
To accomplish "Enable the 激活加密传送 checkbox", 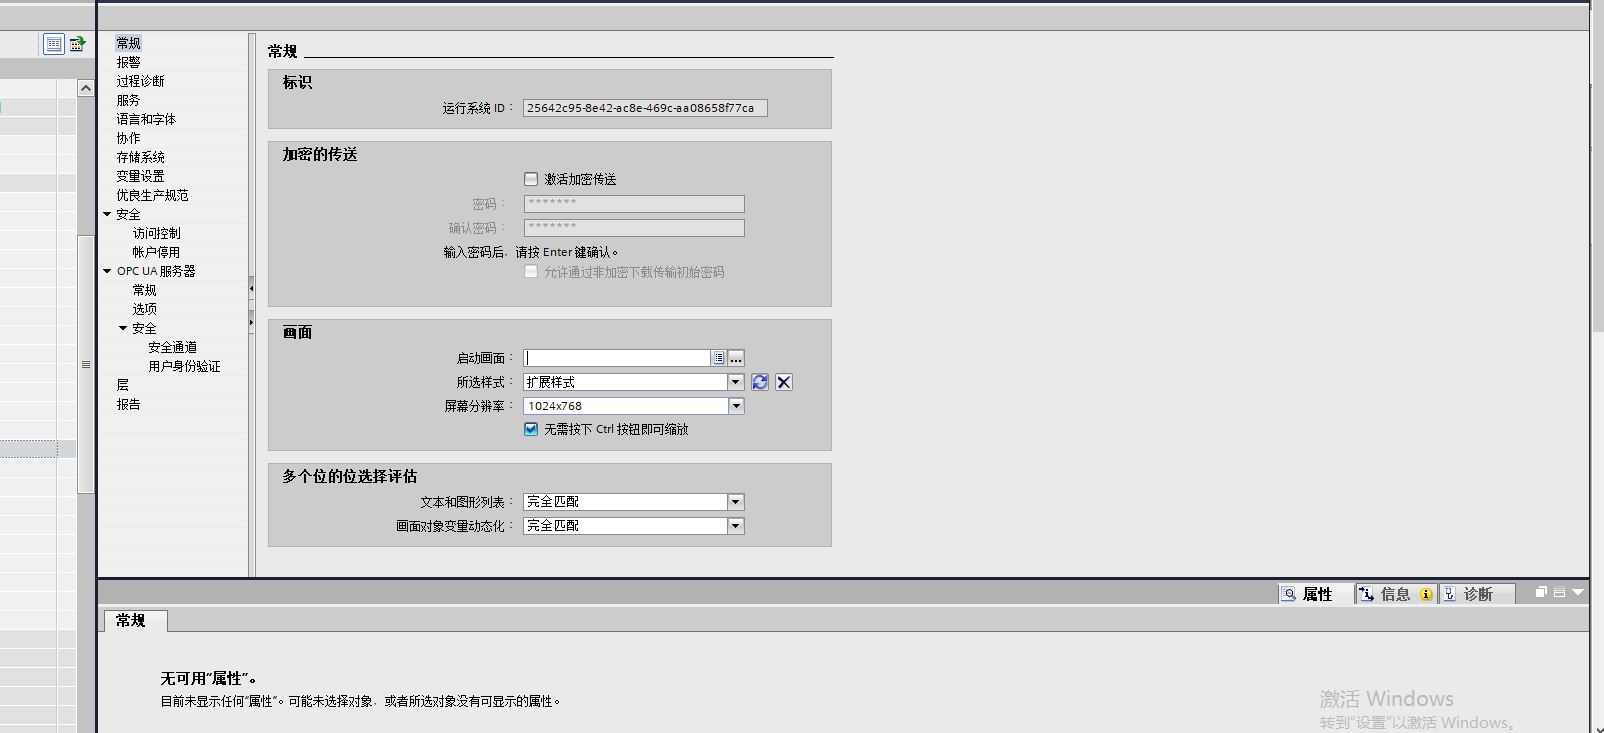I will (x=531, y=179).
